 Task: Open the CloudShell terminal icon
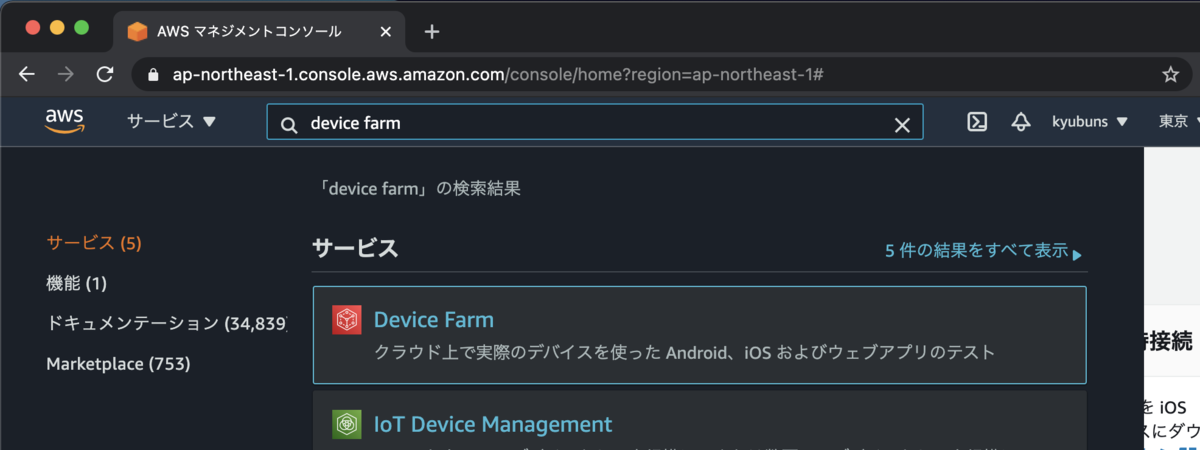pyautogui.click(x=977, y=122)
